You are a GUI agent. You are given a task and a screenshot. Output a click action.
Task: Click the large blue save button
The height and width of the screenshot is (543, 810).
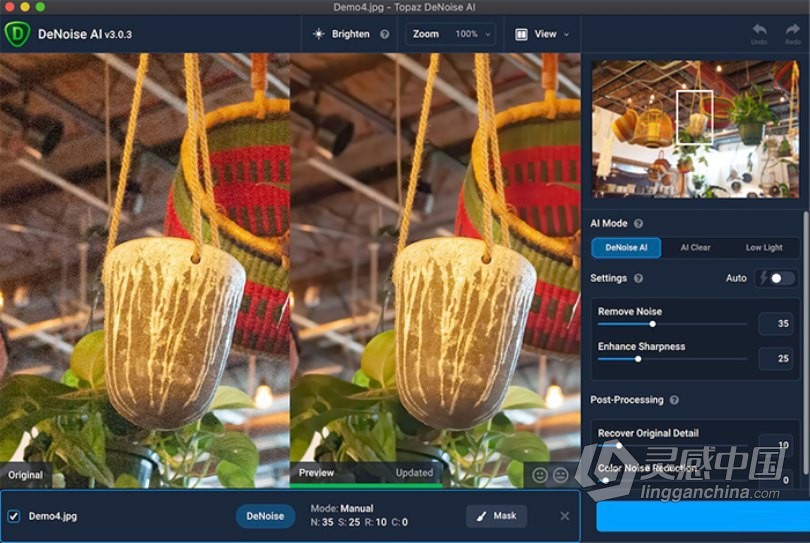coord(703,517)
